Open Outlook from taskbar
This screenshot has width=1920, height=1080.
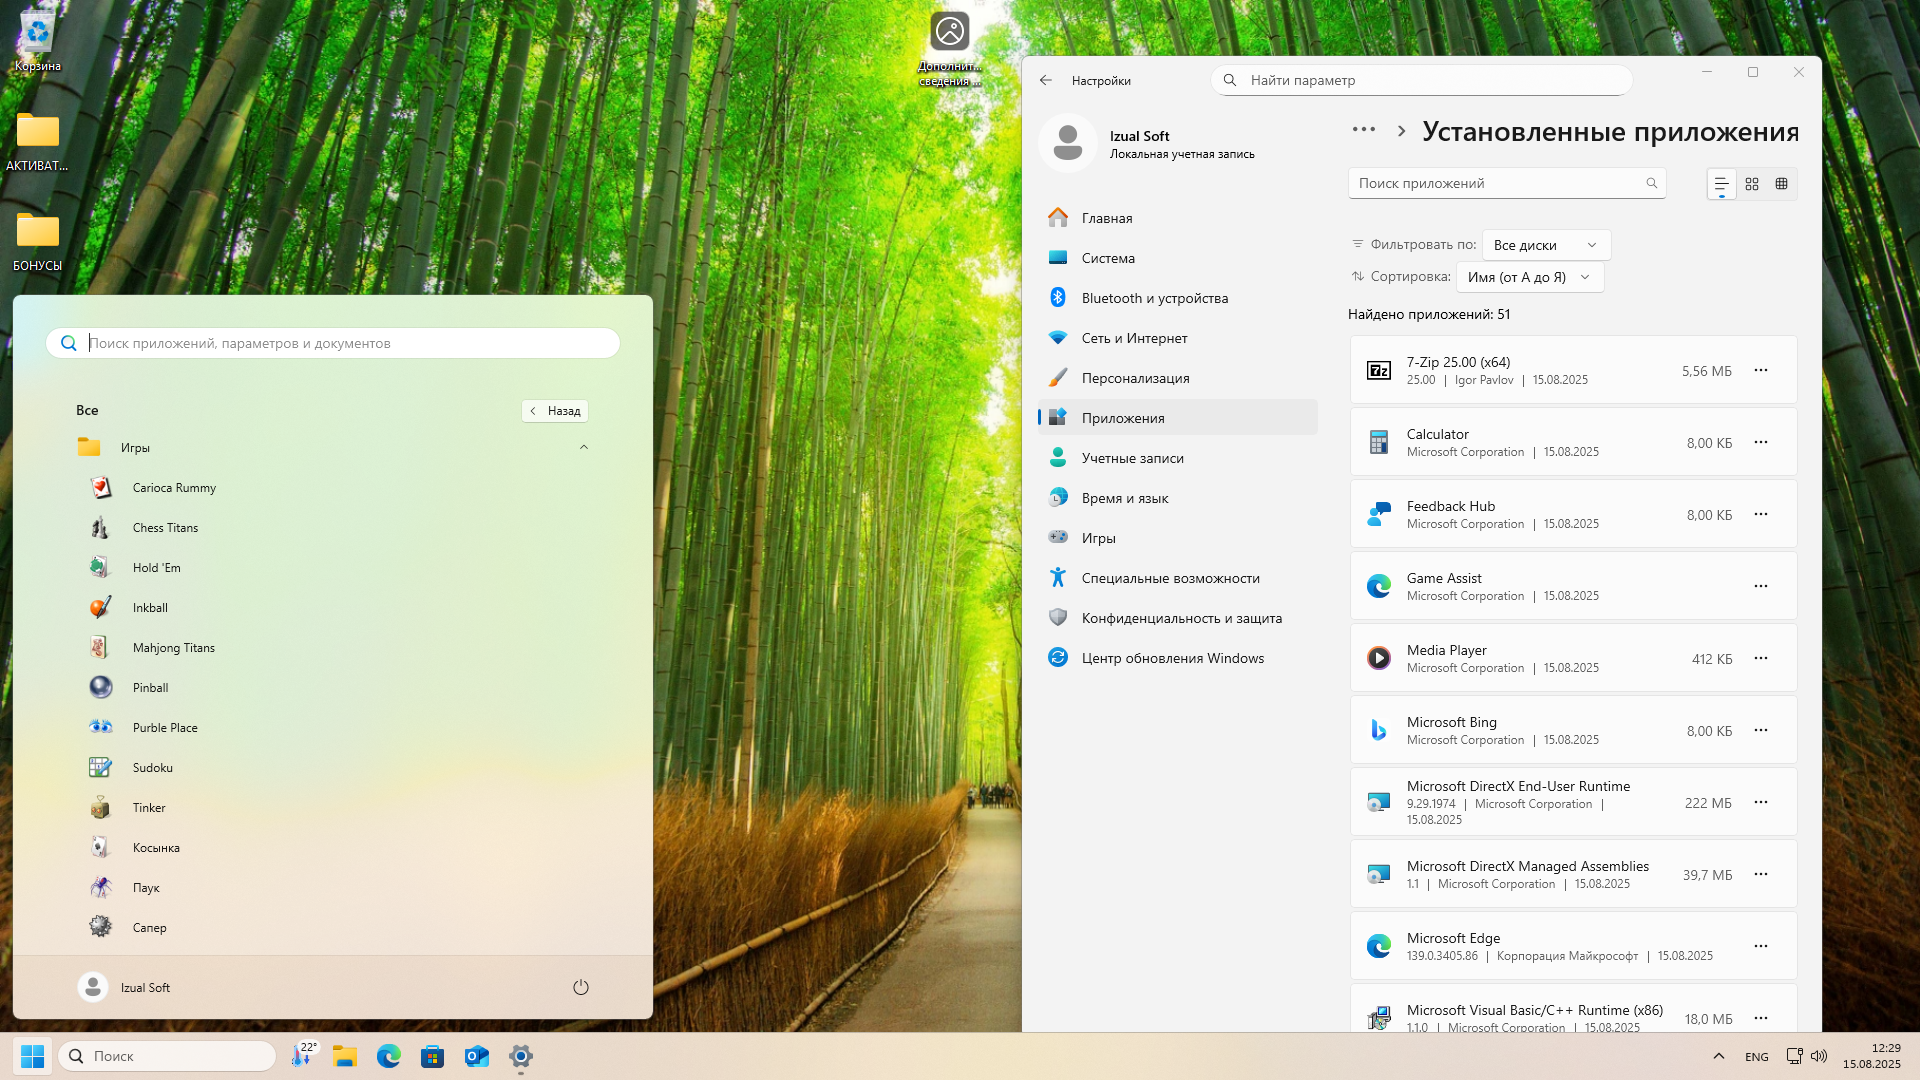(477, 1056)
